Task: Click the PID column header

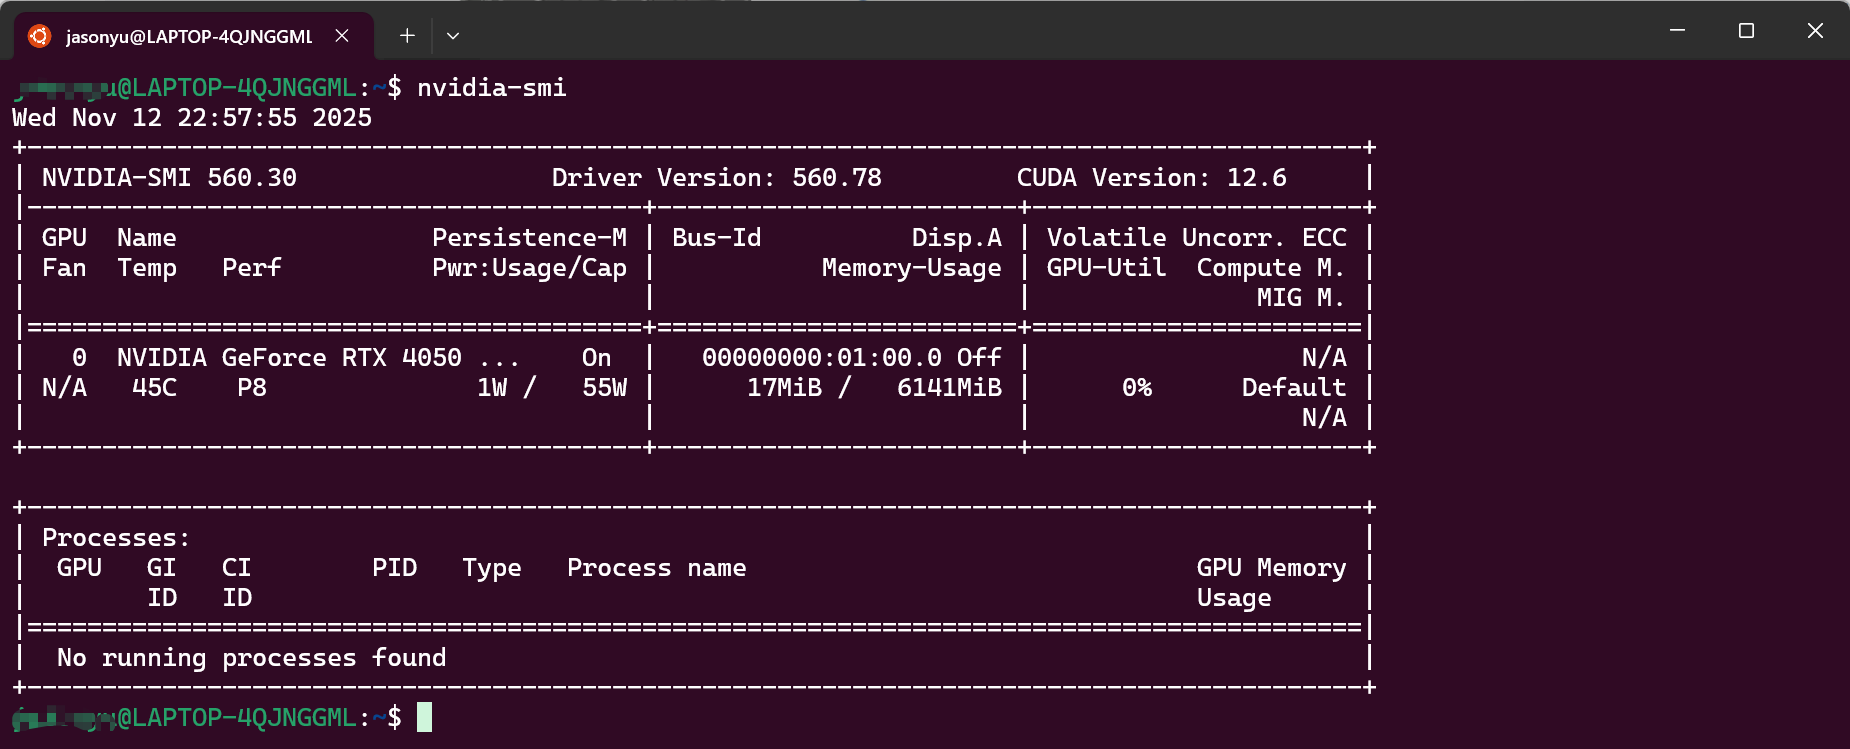Action: (x=395, y=568)
